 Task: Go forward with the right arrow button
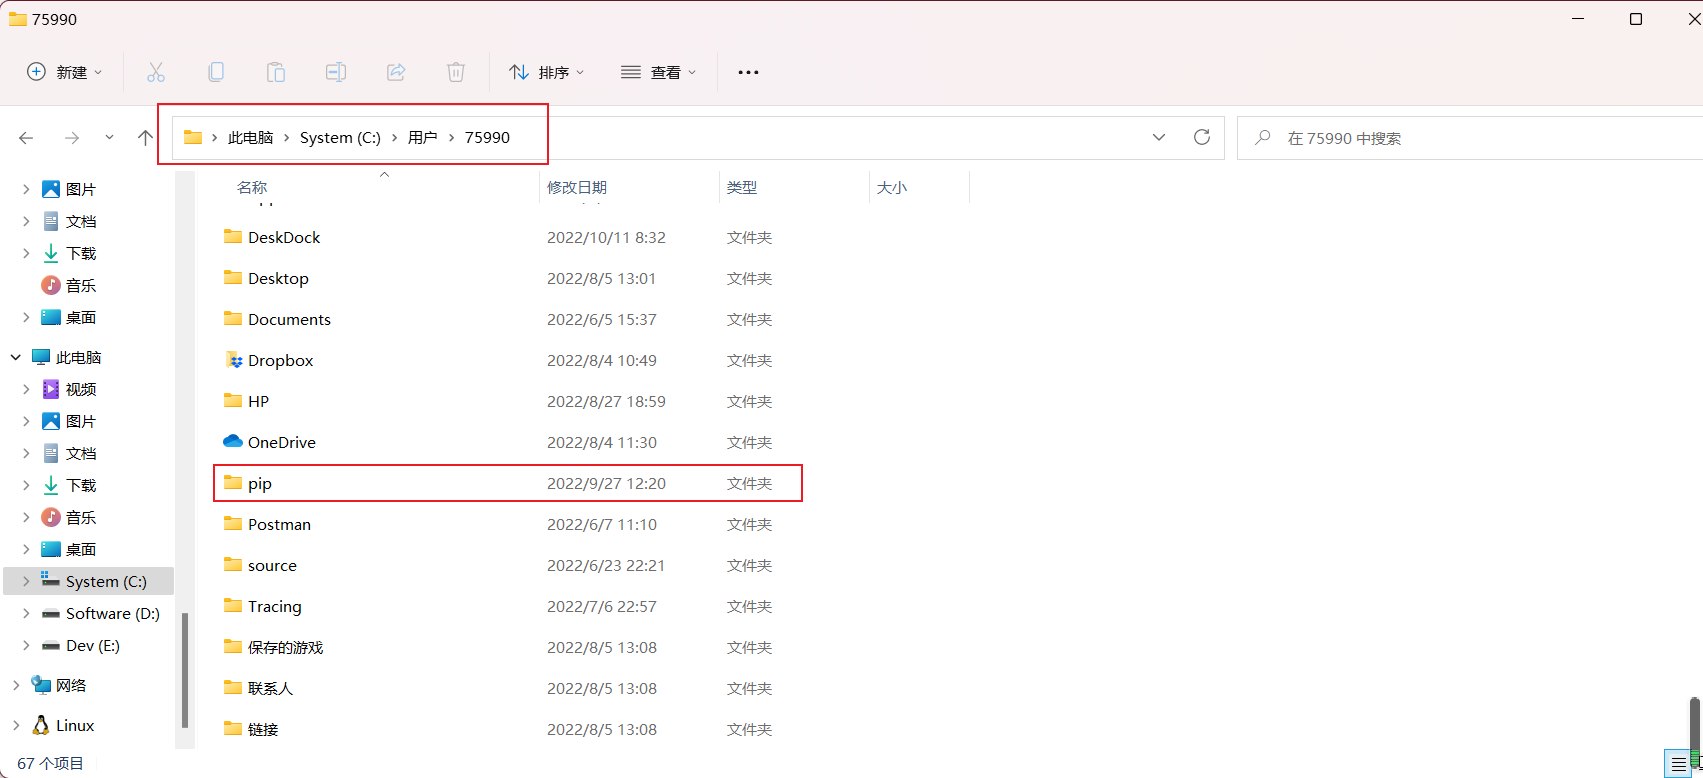[72, 138]
